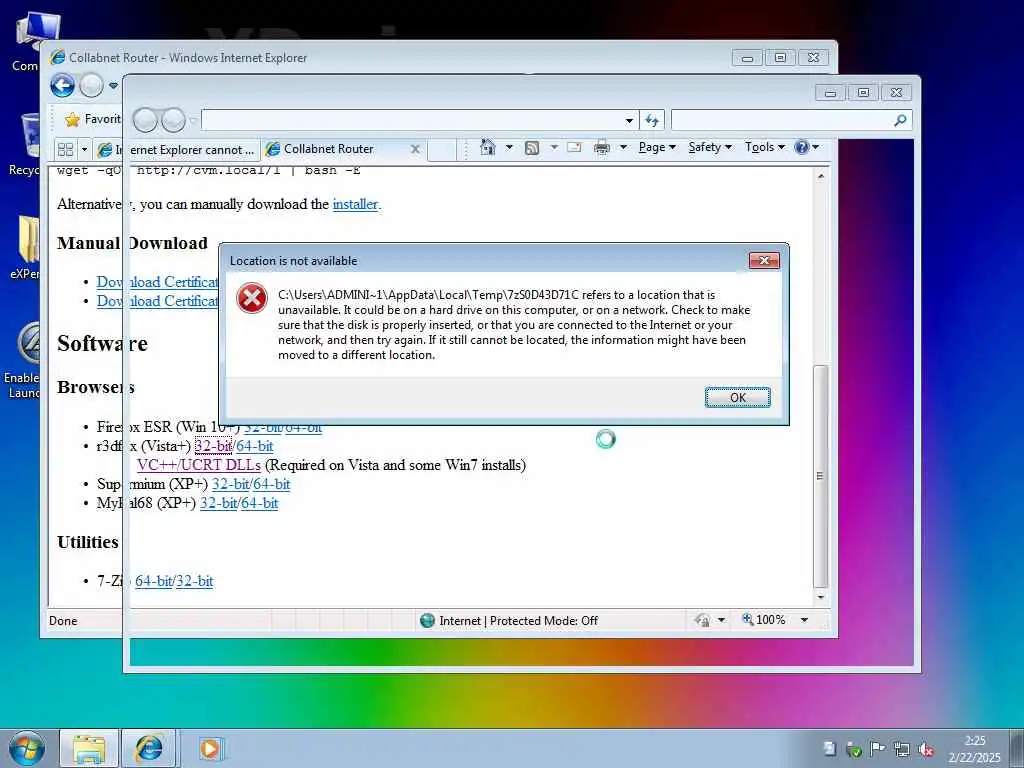Open the Tools menu
This screenshot has height=768, width=1024.
(x=765, y=147)
